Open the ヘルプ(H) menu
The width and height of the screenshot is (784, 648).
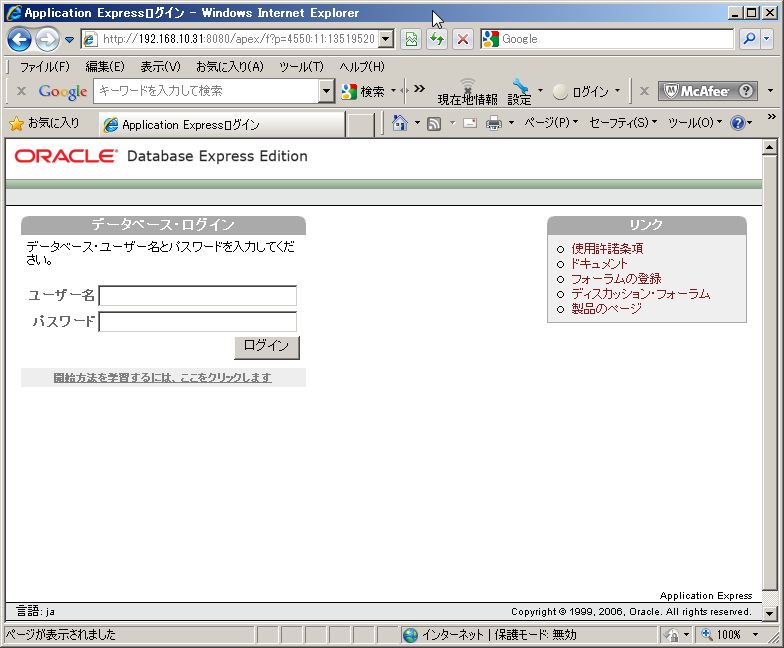362,66
